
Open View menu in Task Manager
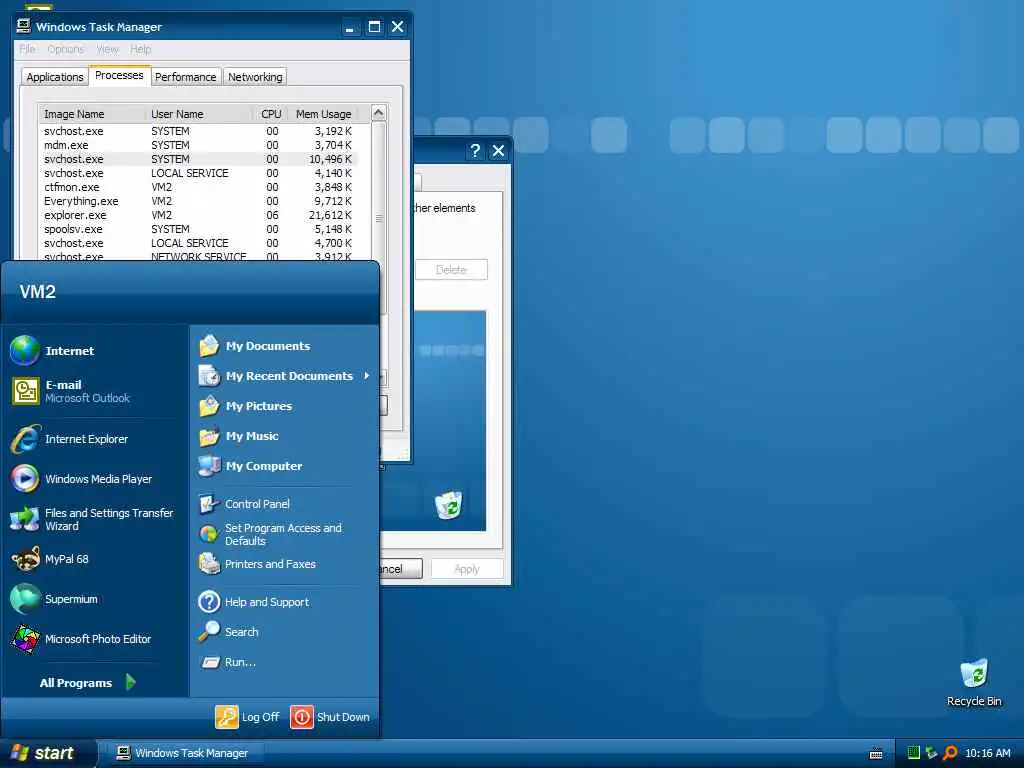107,49
